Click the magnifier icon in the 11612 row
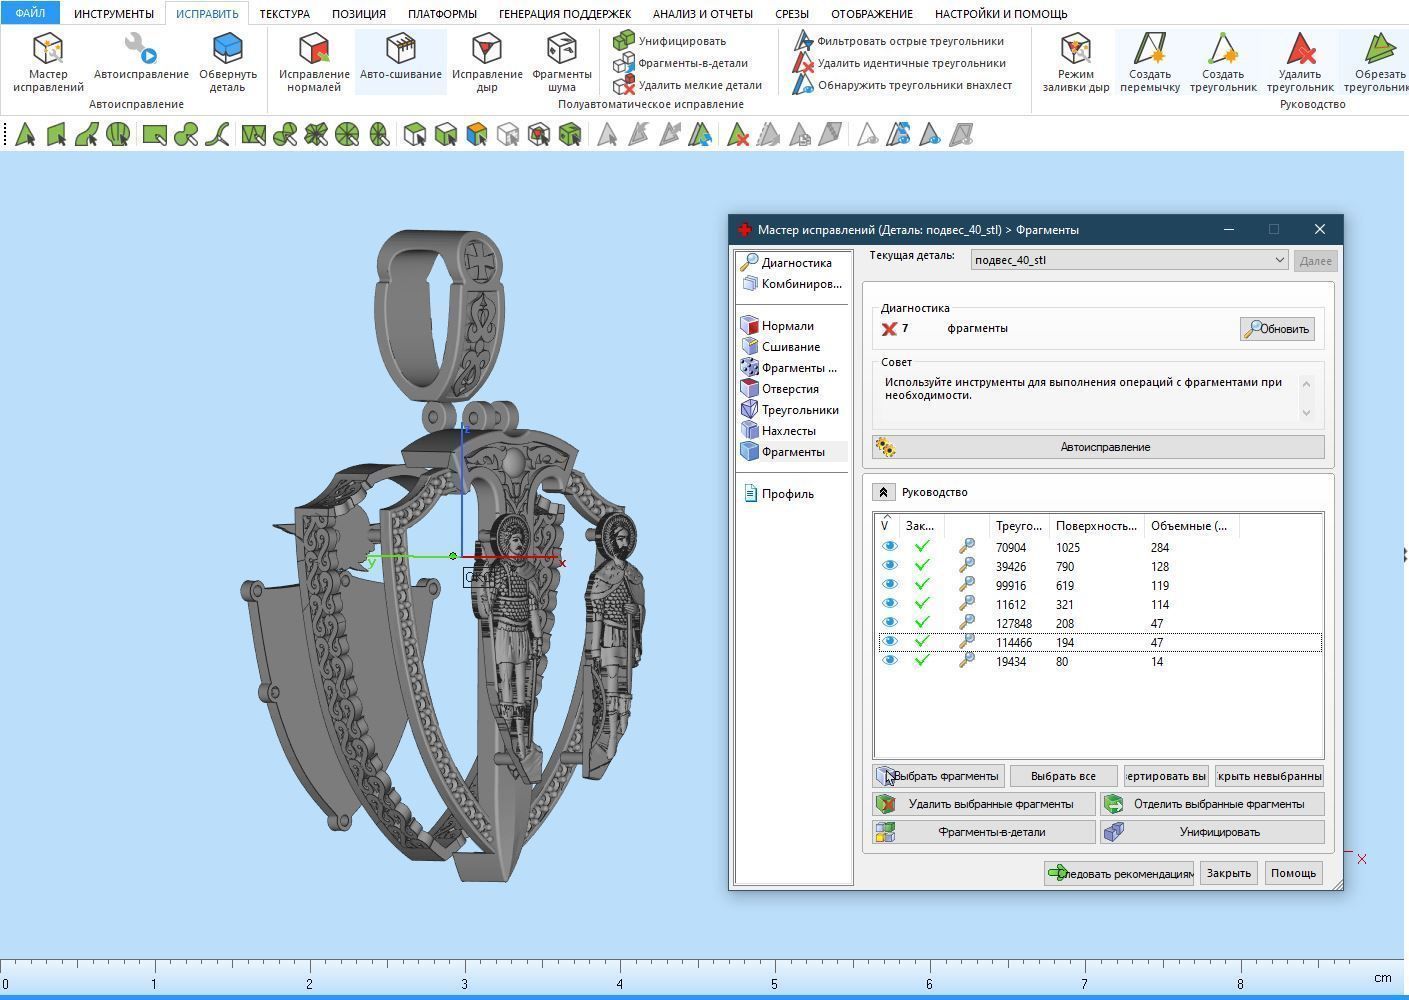This screenshot has height=1000, width=1409. point(966,604)
